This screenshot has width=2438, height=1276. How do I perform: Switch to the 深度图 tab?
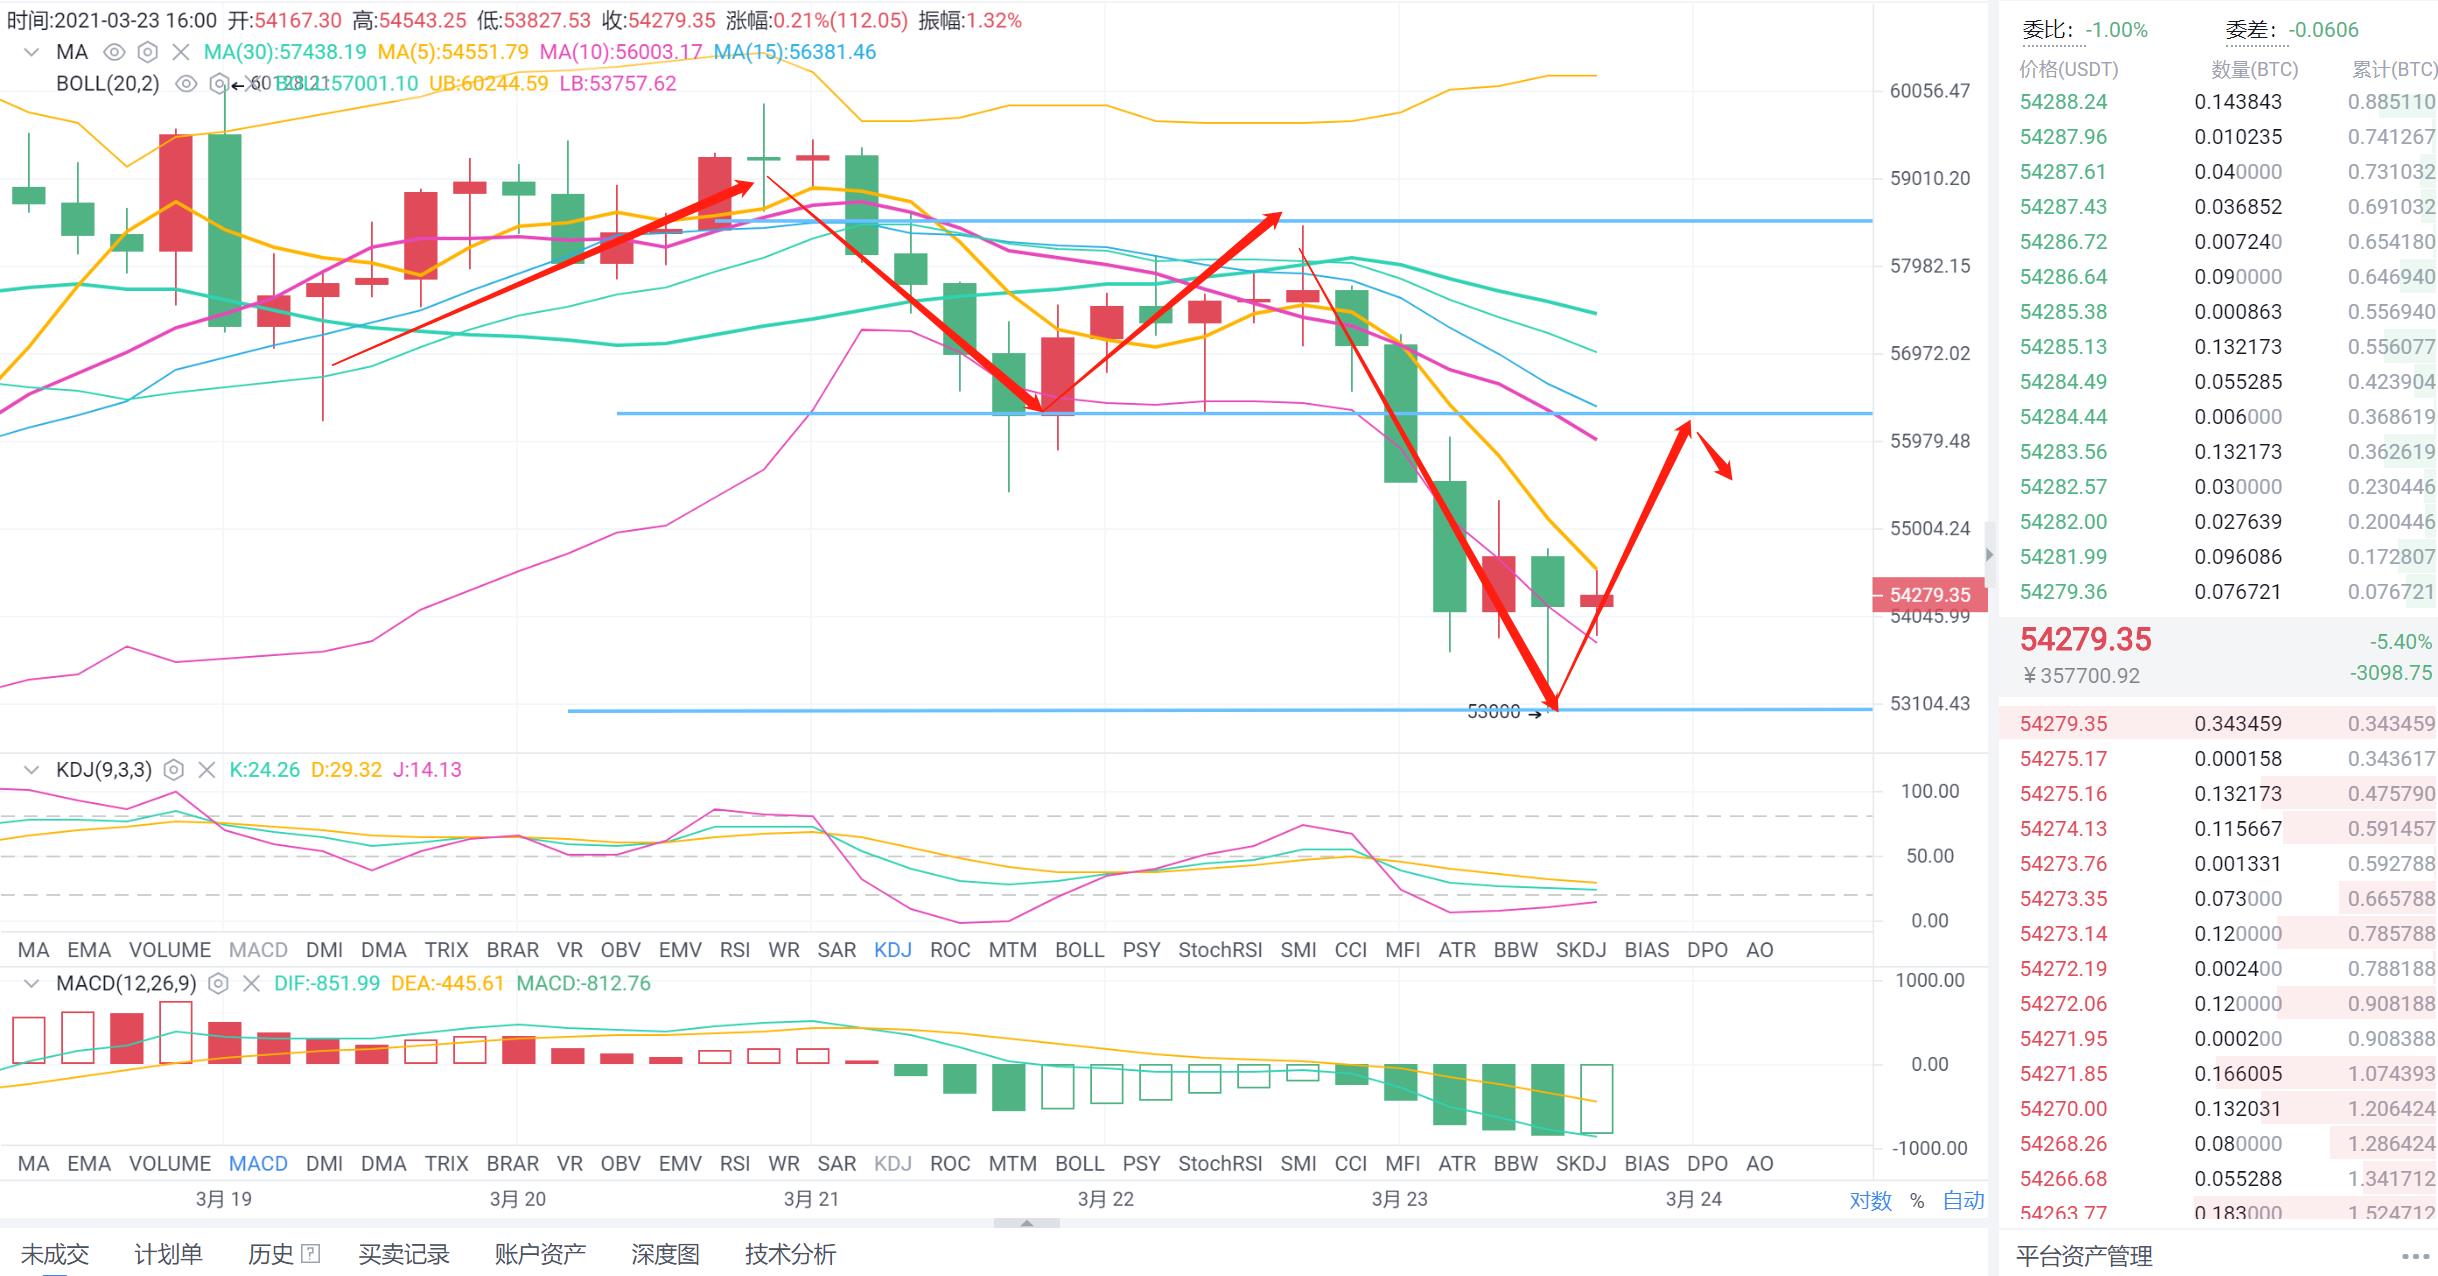(x=665, y=1254)
